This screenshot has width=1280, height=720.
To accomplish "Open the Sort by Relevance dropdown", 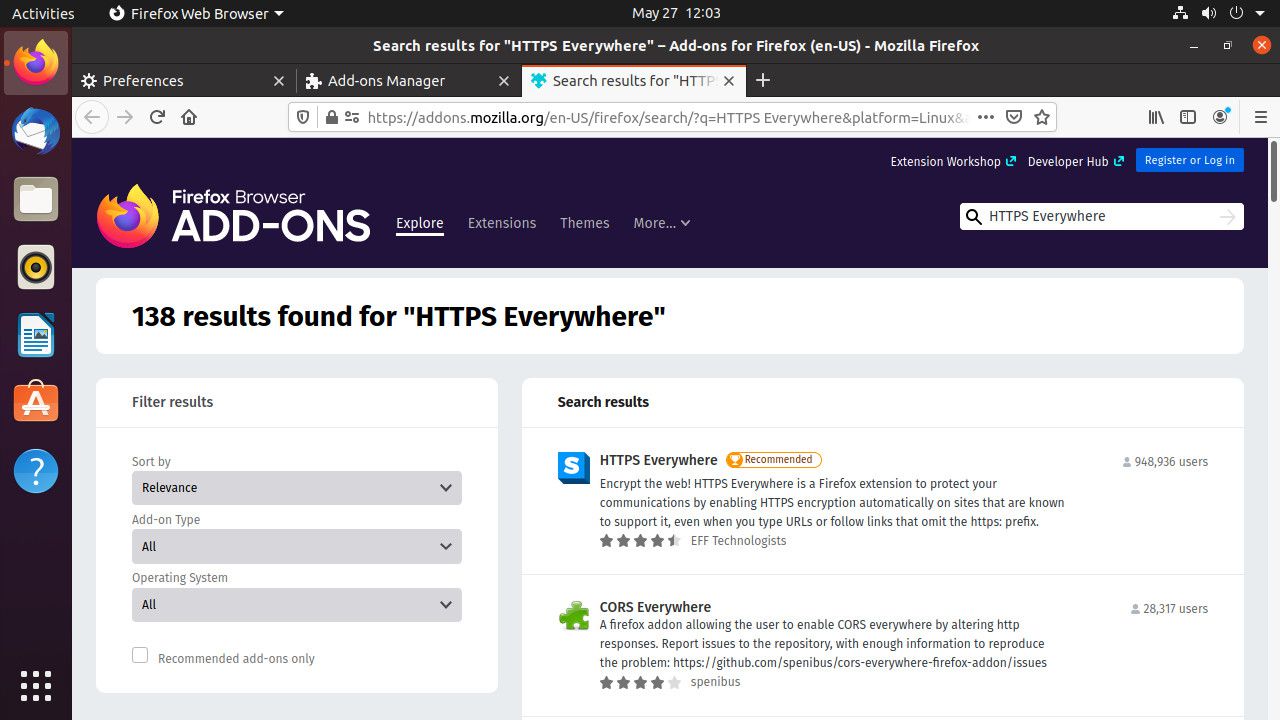I will (297, 488).
